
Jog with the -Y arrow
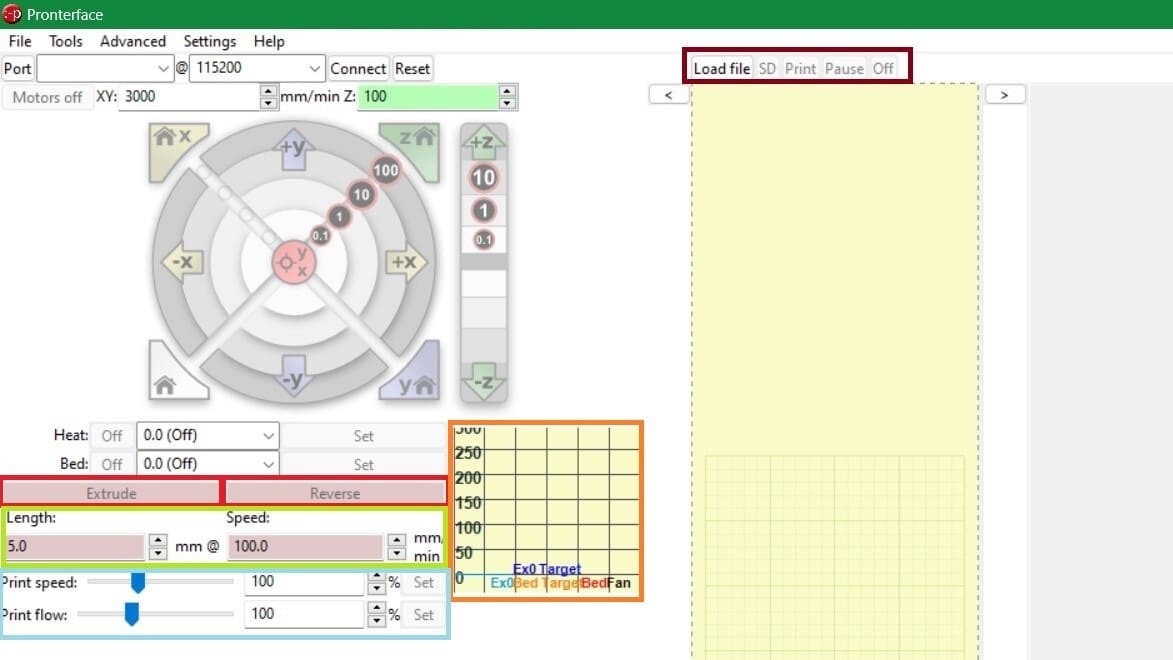[x=293, y=375]
